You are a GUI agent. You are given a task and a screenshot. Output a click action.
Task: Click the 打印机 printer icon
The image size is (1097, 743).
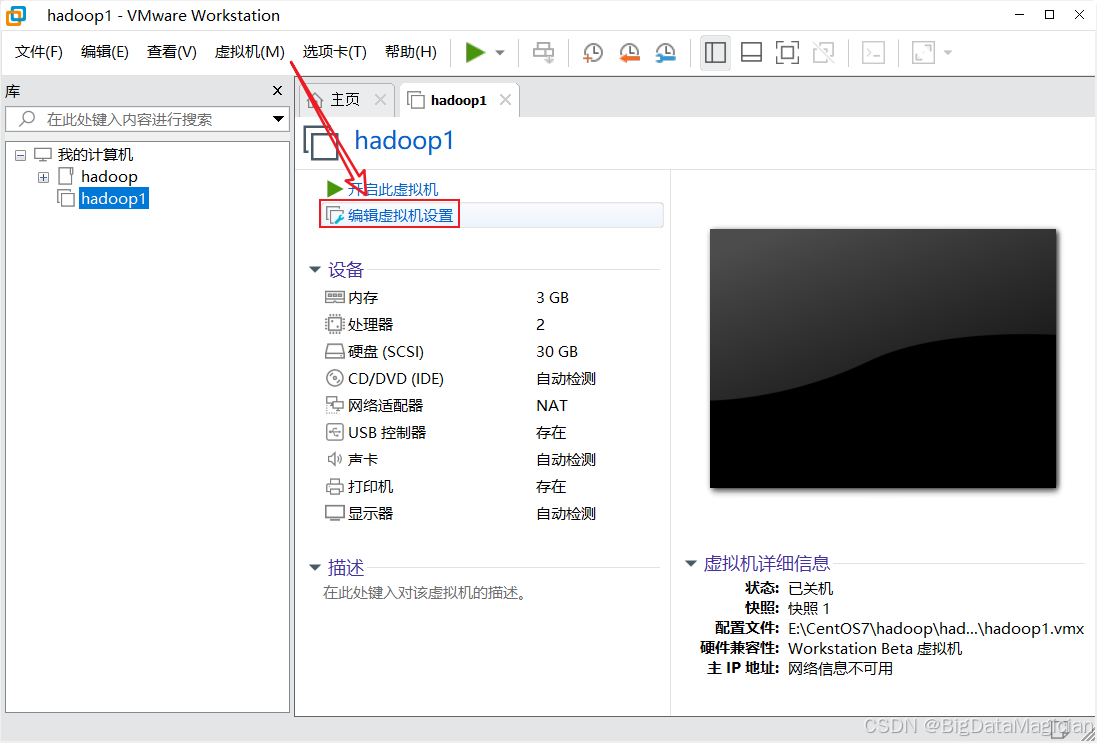[x=334, y=487]
